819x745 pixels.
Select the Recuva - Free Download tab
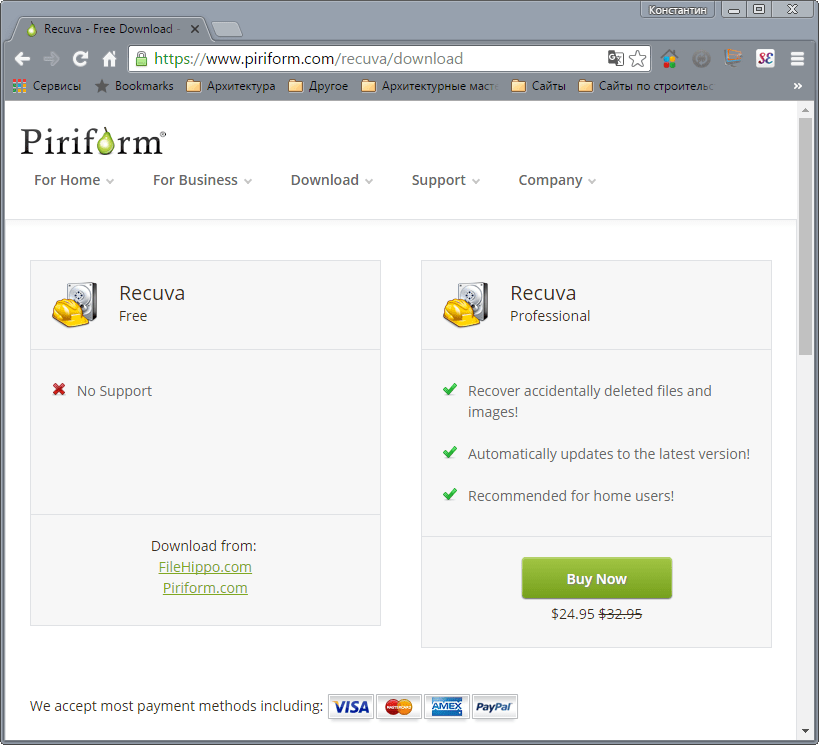coord(108,29)
